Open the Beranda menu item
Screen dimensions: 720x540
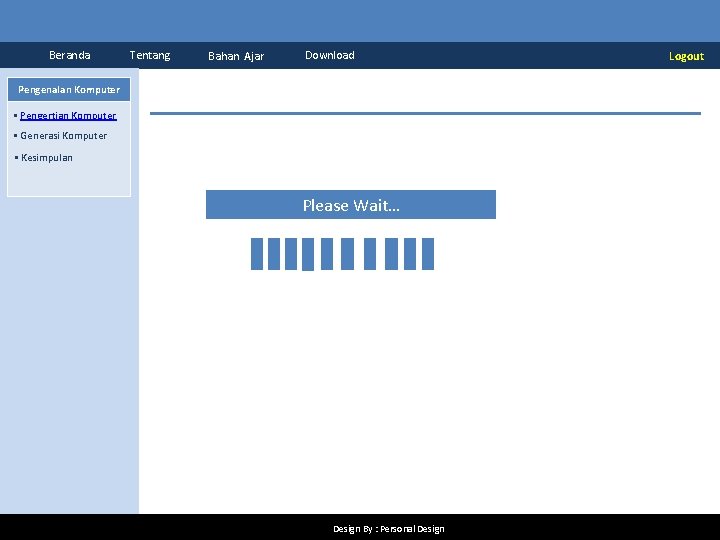tap(69, 55)
